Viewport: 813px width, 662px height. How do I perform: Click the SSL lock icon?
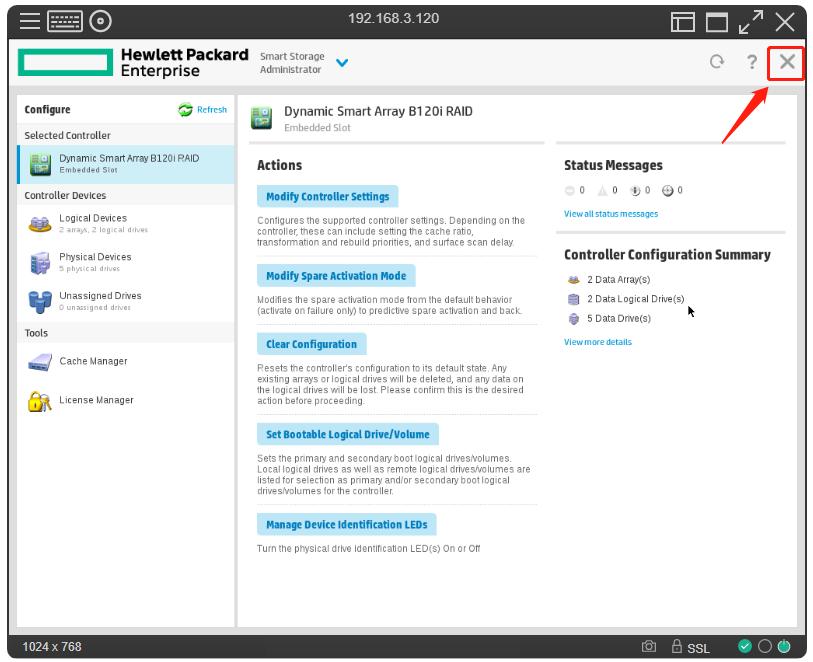pos(677,647)
